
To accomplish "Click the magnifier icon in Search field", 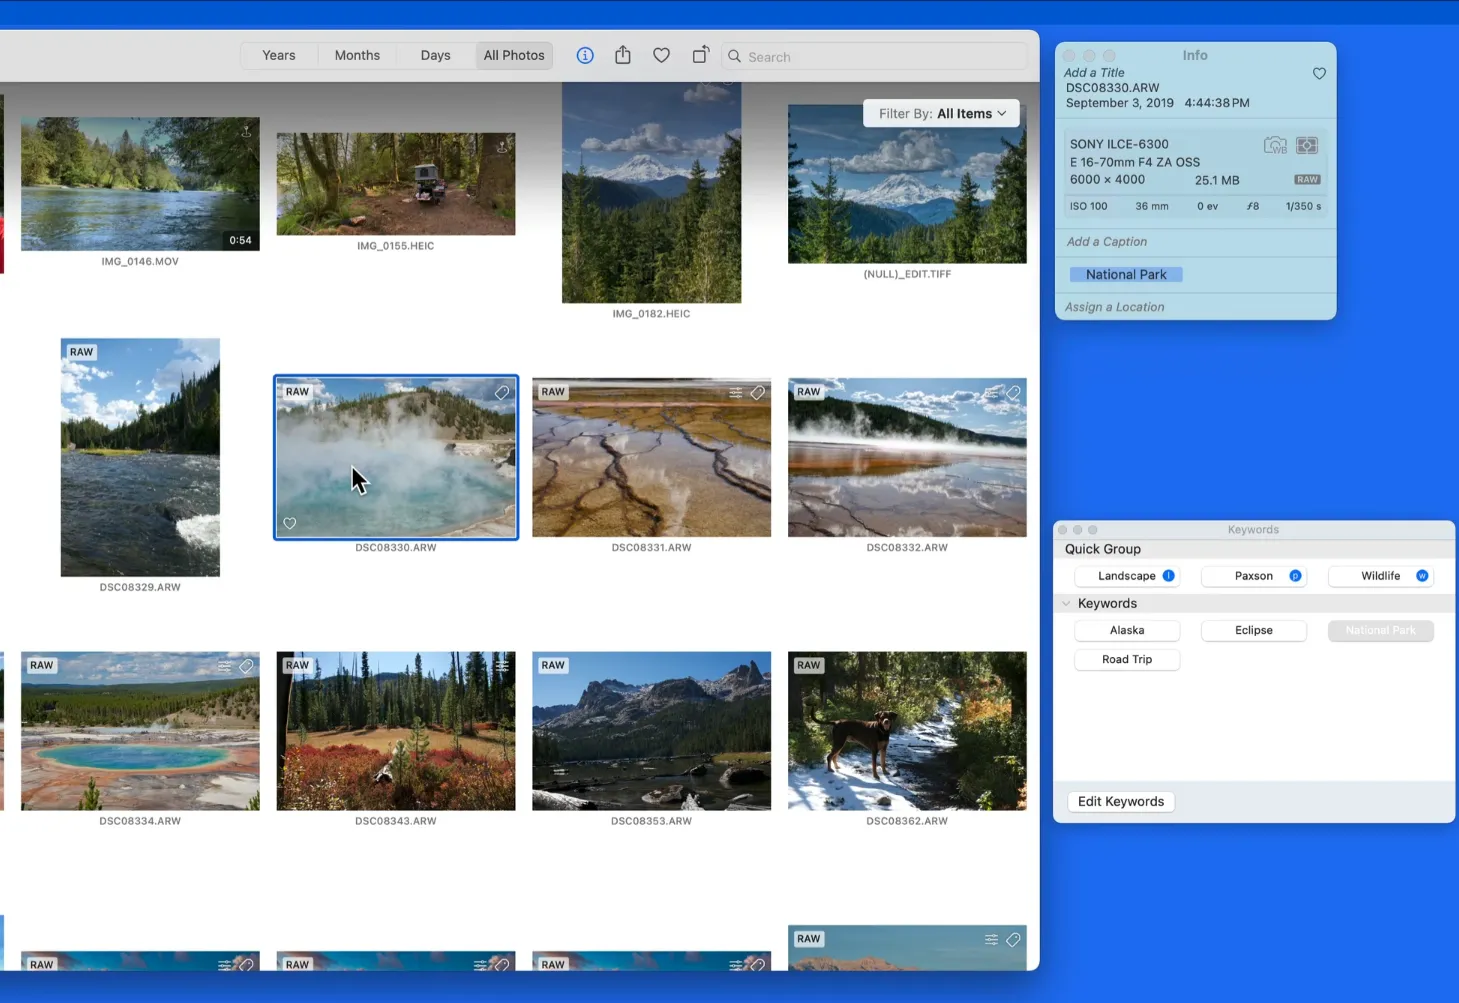I will (735, 57).
